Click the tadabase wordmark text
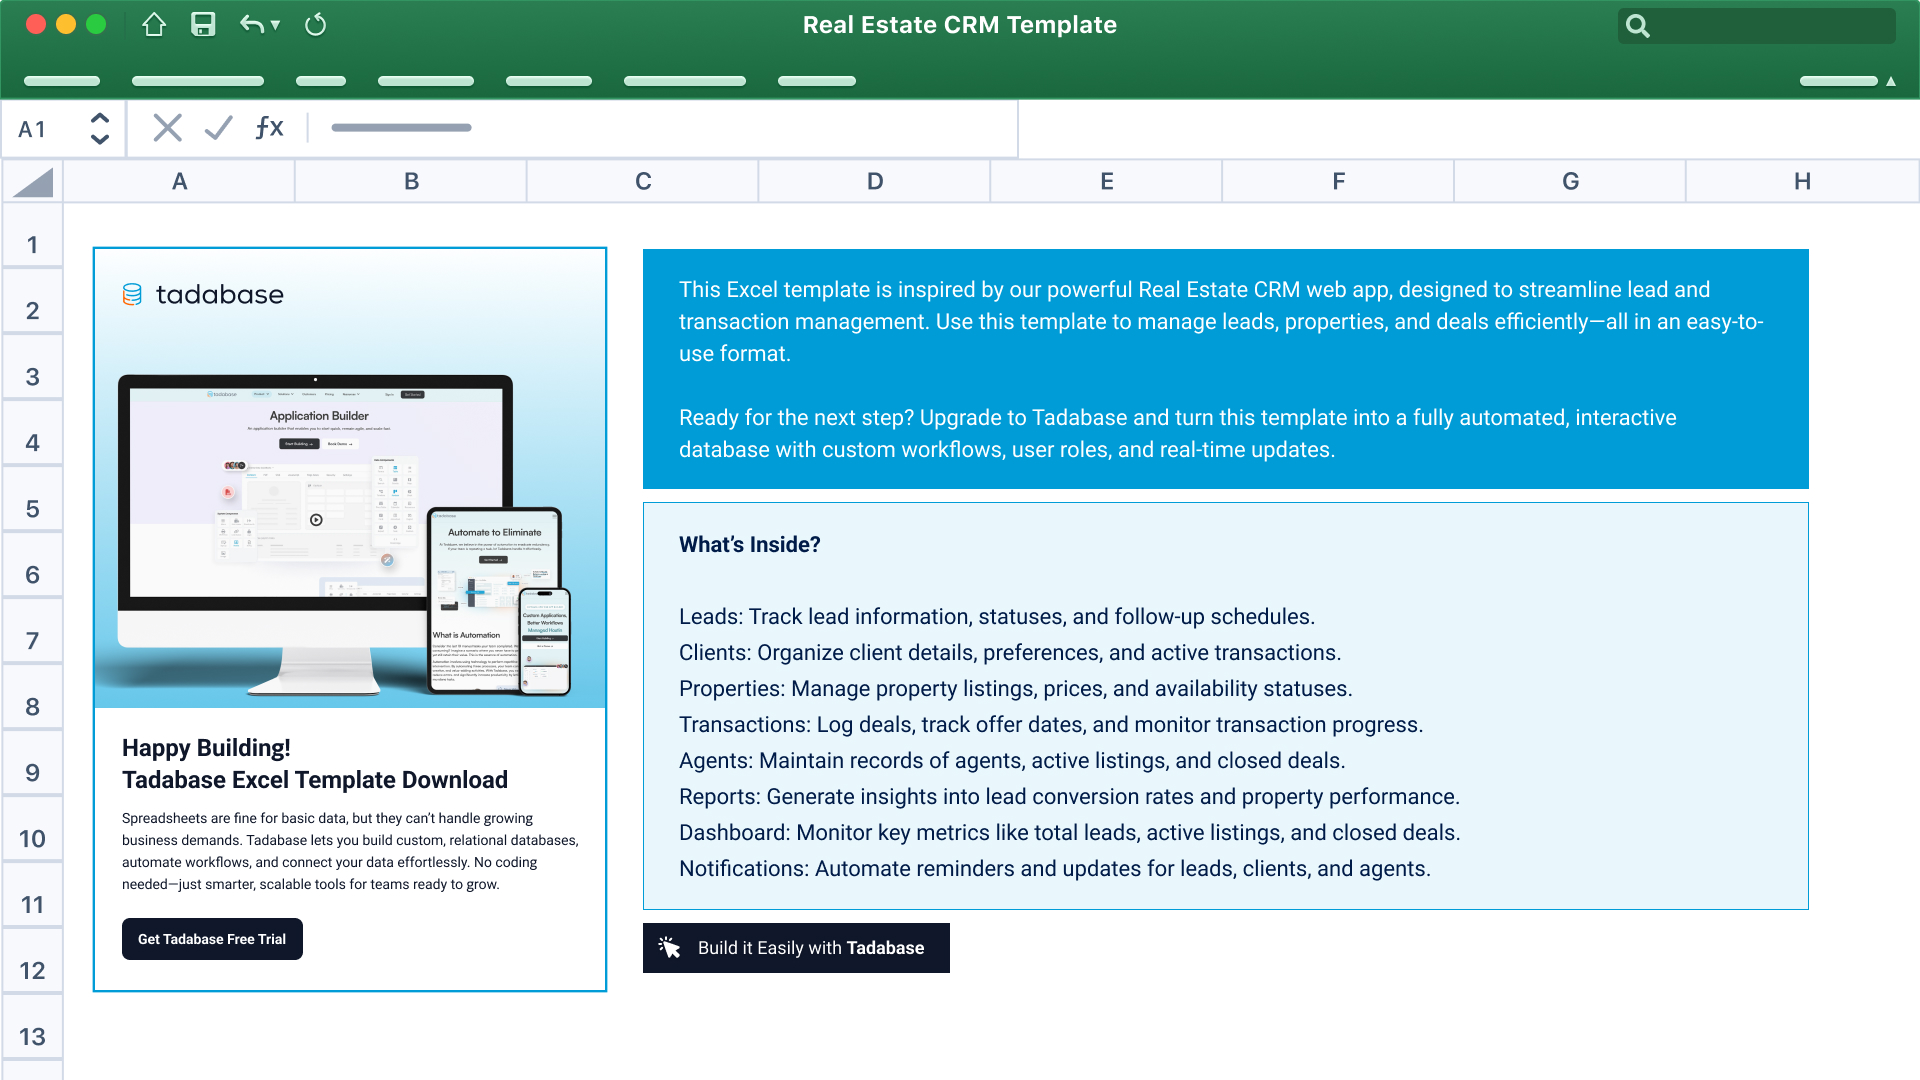This screenshot has width=1920, height=1080. pyautogui.click(x=220, y=295)
